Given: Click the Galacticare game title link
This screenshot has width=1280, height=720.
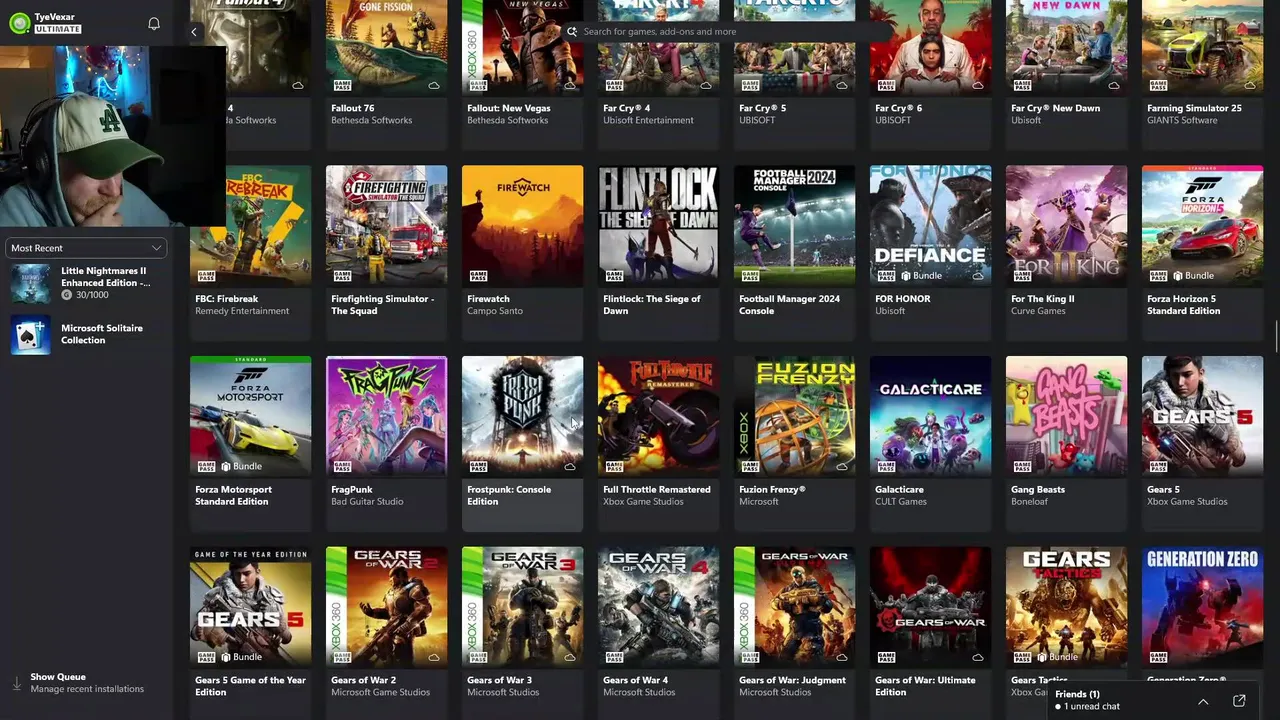Looking at the screenshot, I should pos(899,490).
